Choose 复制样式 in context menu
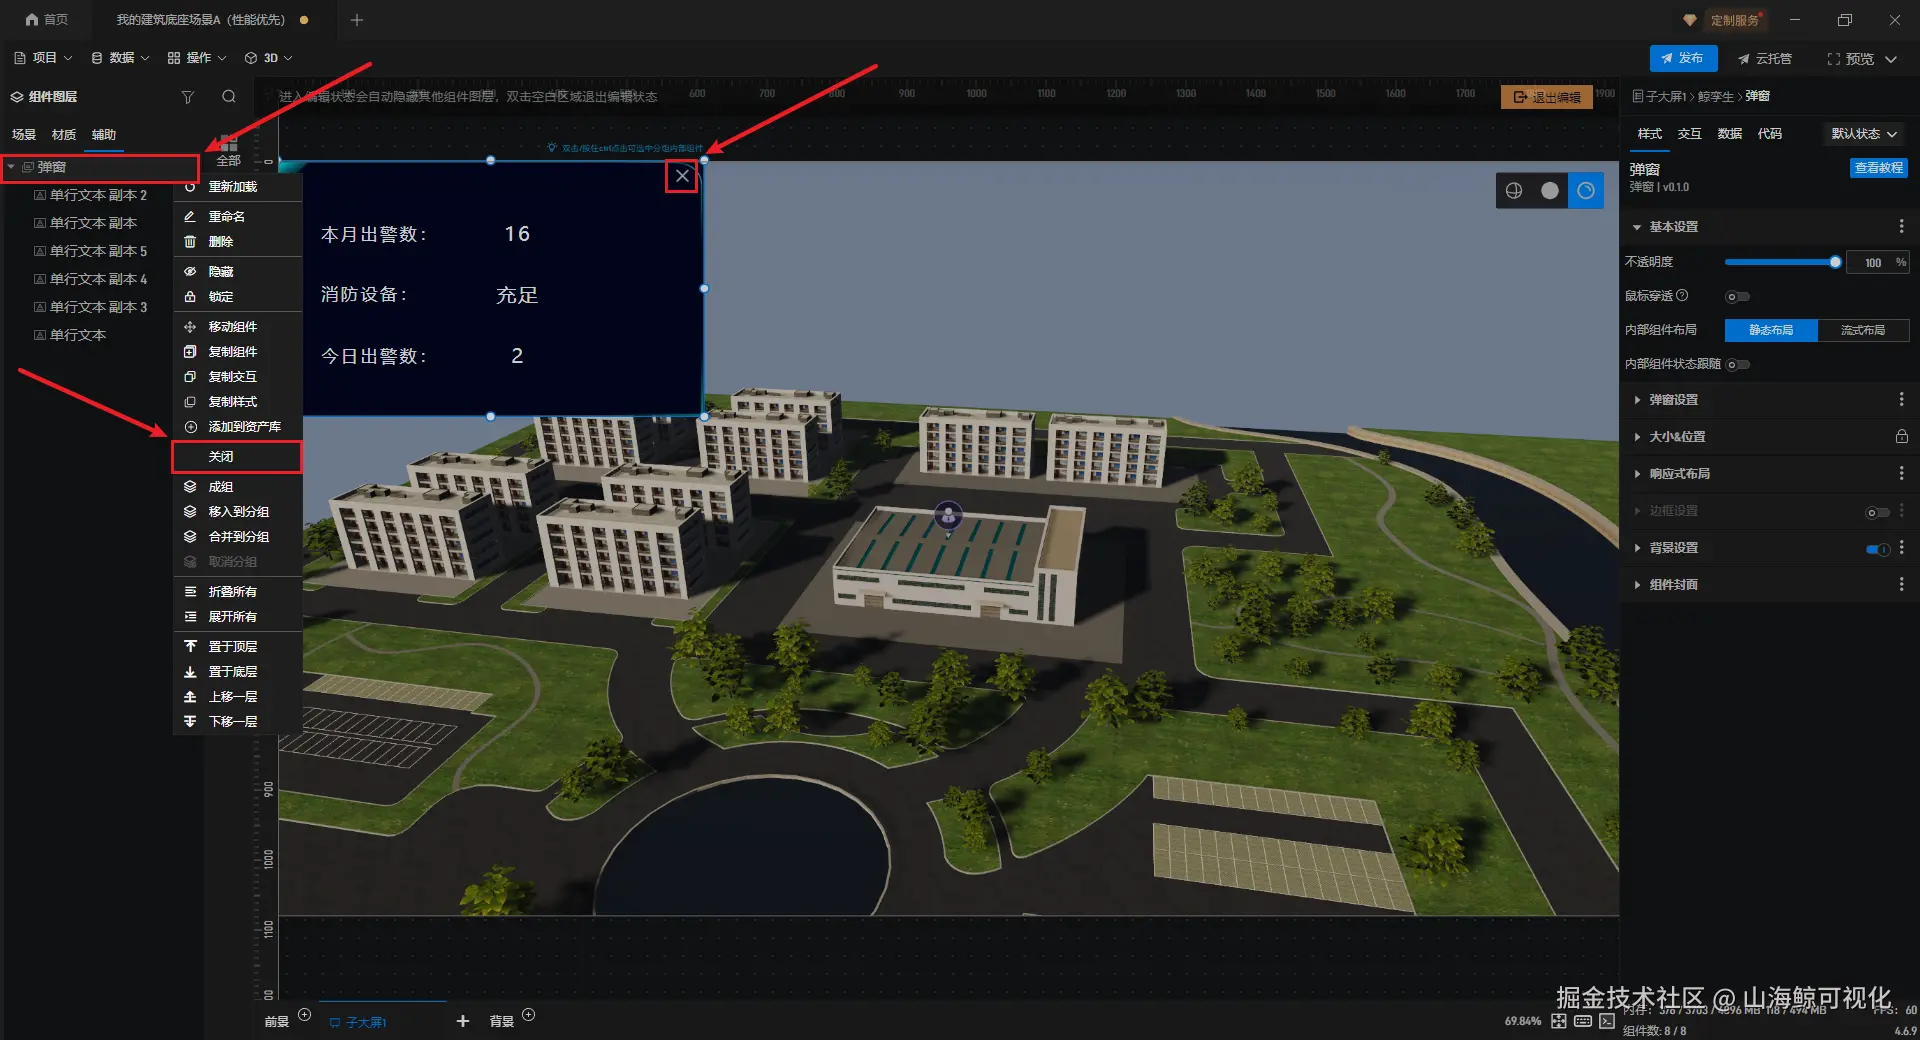 point(238,402)
